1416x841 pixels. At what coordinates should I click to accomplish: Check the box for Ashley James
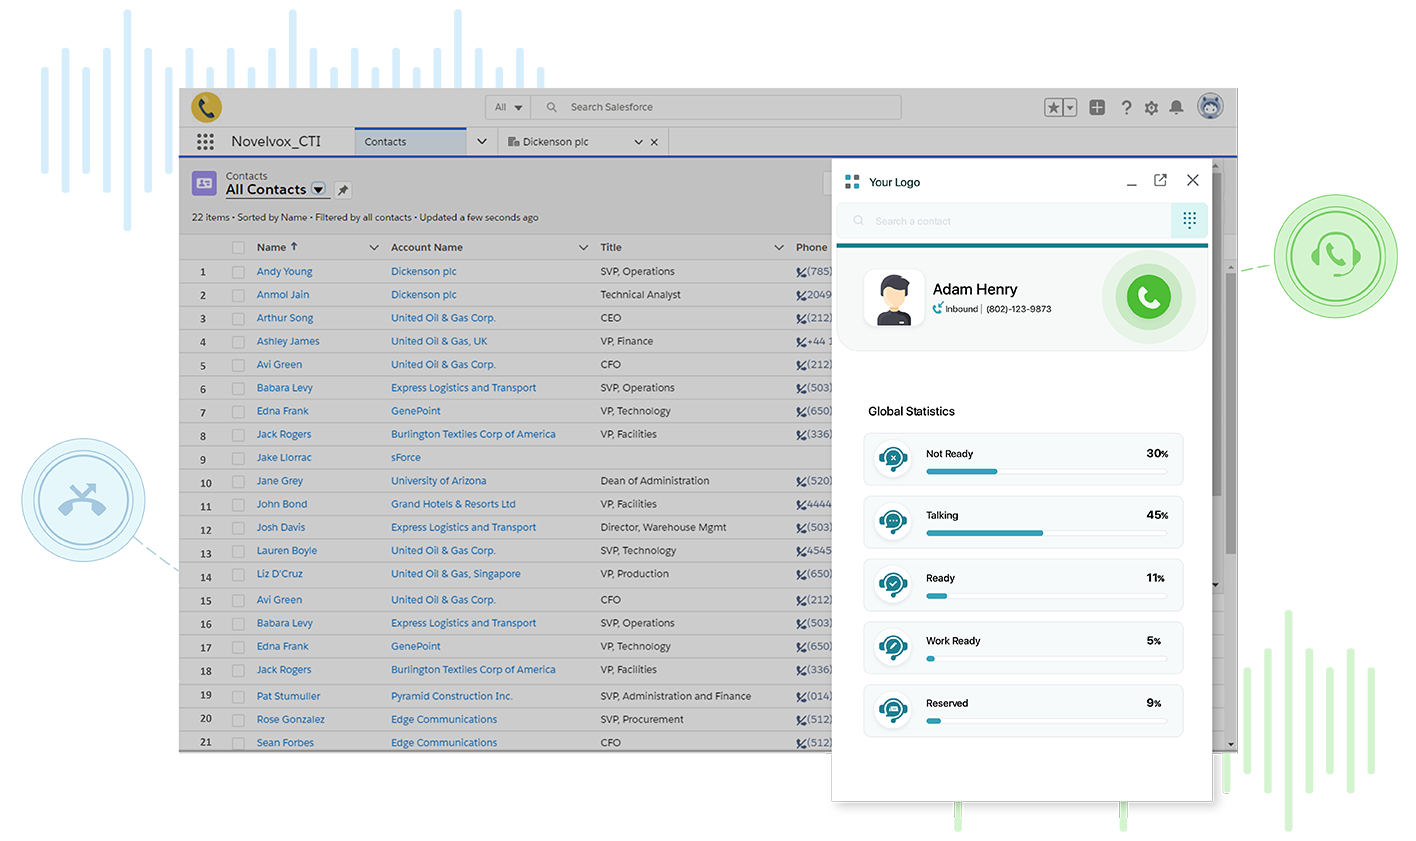click(x=238, y=342)
